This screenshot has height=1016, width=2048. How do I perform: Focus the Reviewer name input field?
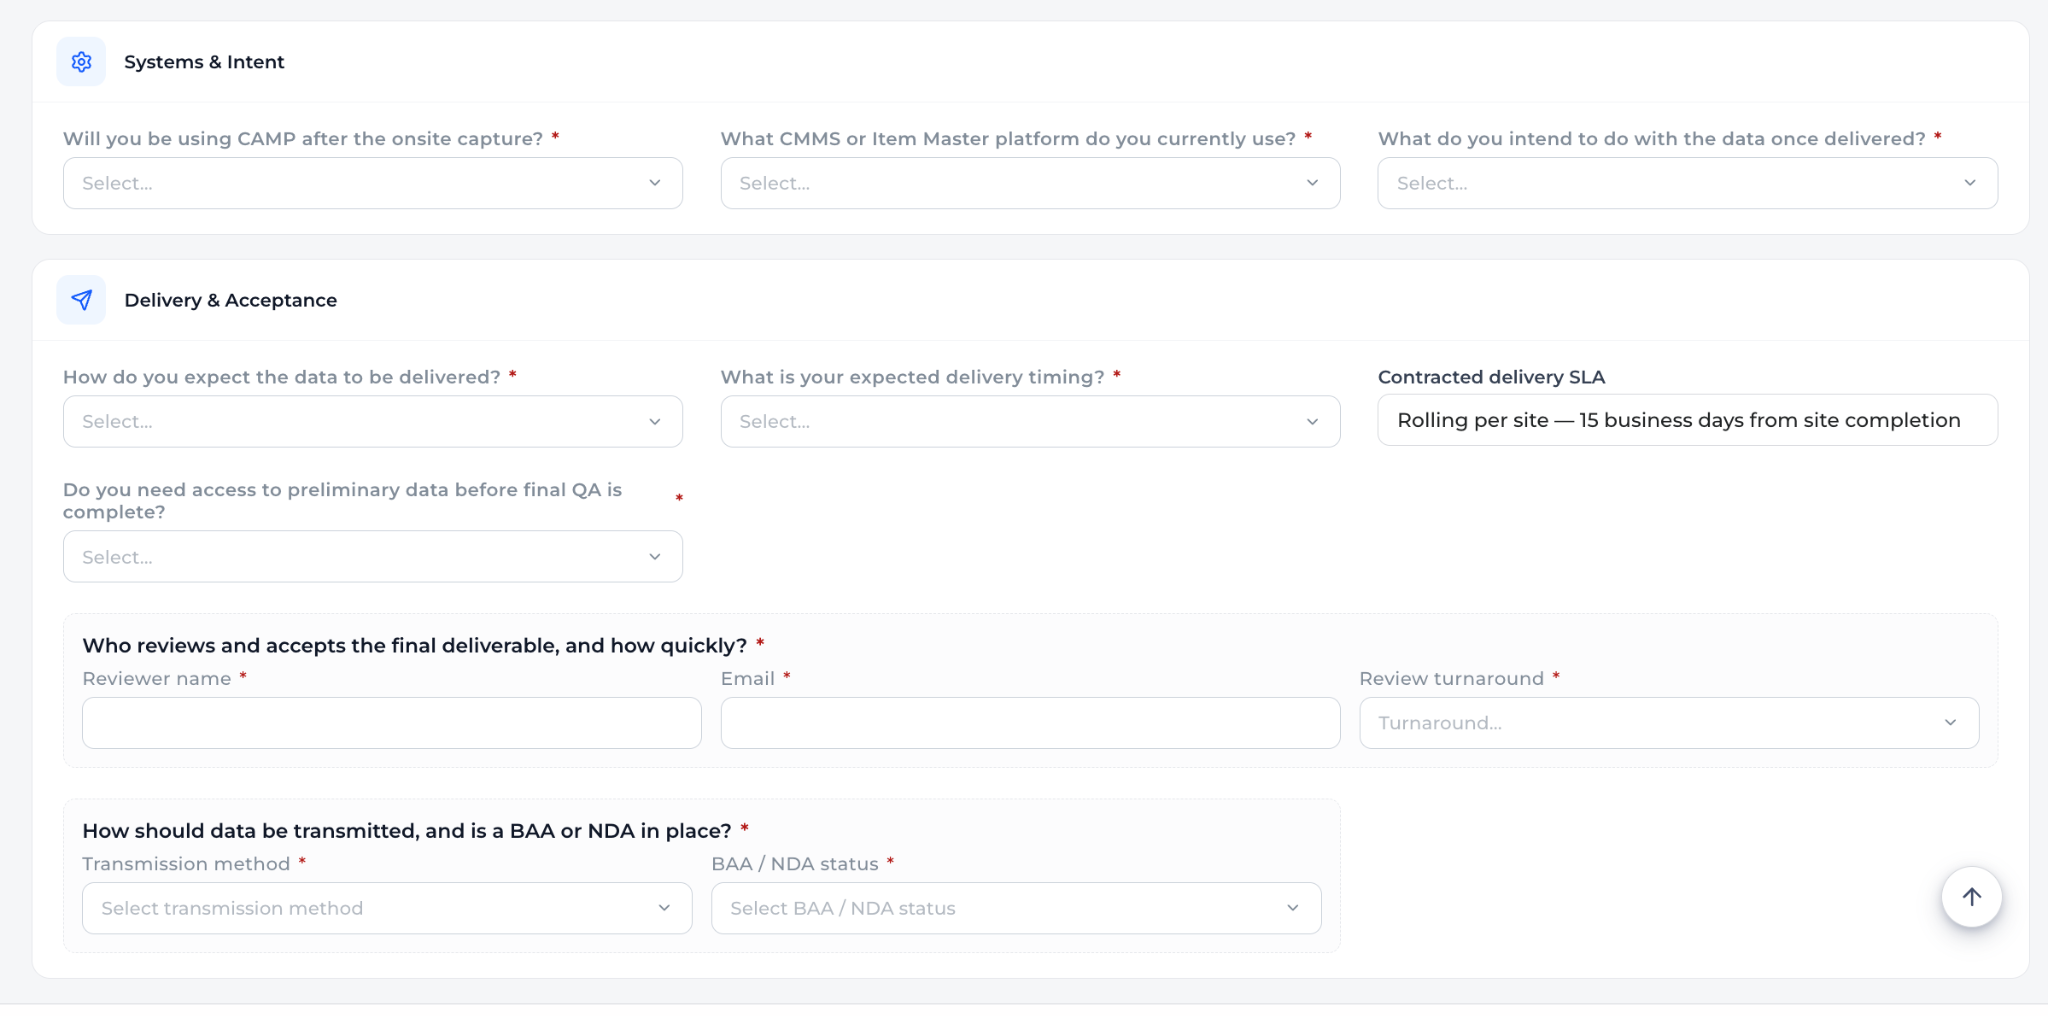(392, 723)
